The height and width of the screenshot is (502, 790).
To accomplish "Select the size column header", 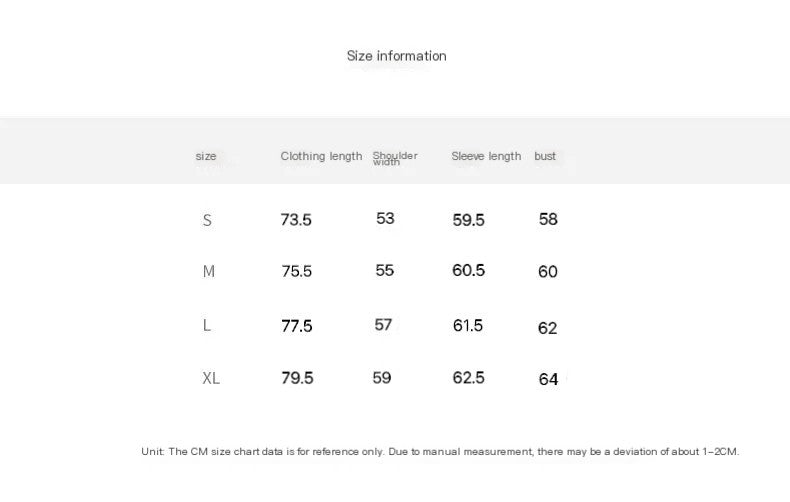I will pos(206,156).
